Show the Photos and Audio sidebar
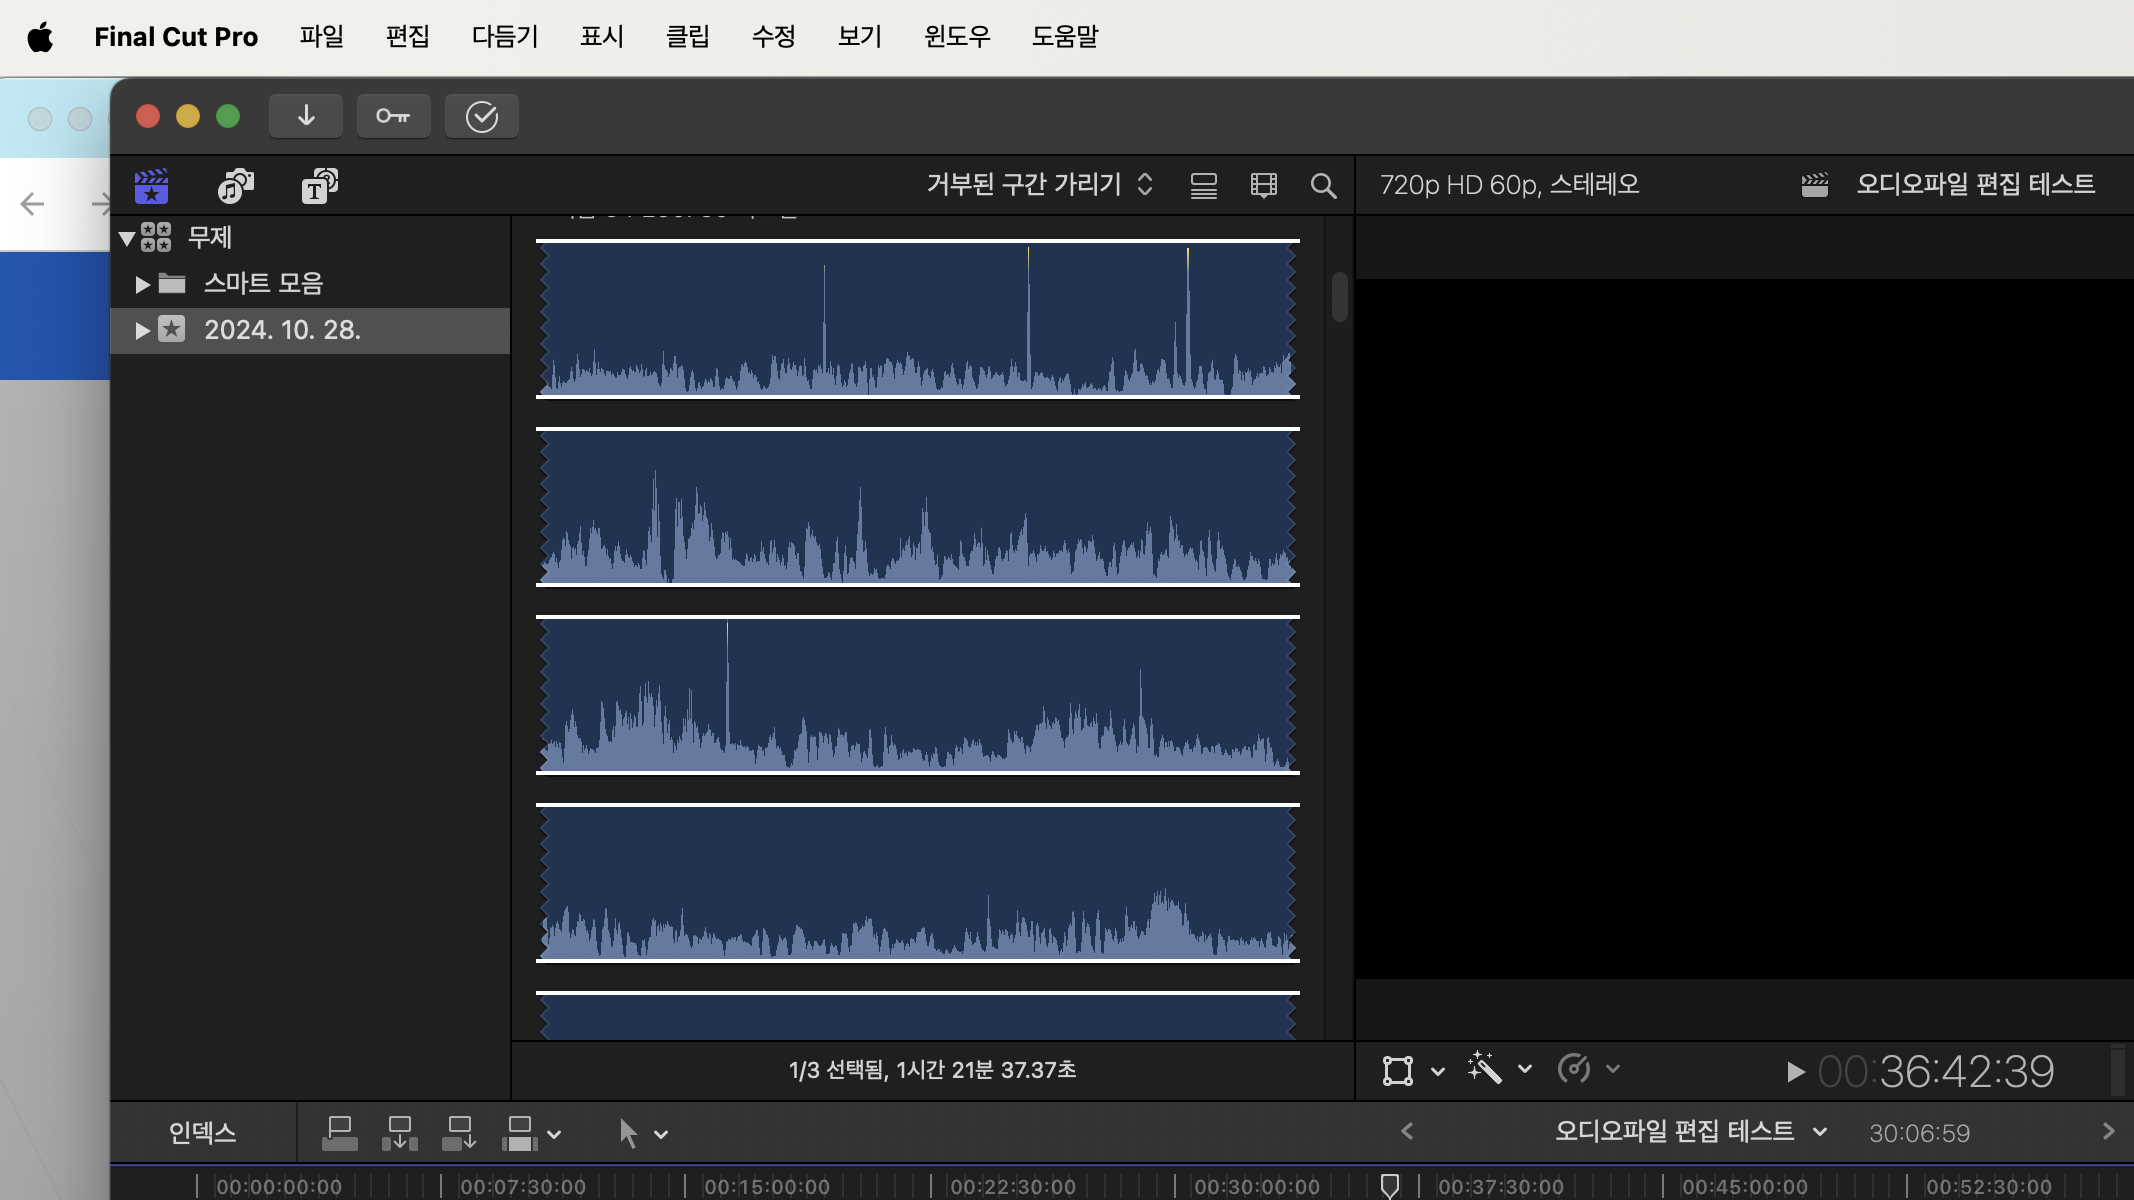2134x1200 pixels. pos(236,185)
